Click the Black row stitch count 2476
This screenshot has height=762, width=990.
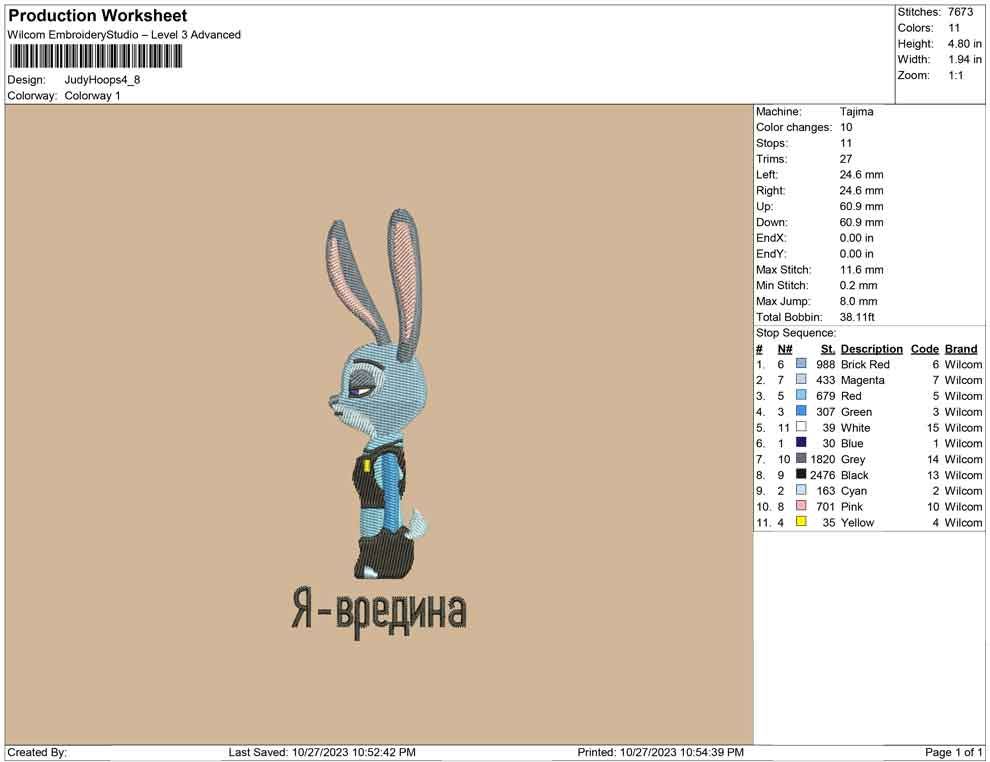click(x=822, y=475)
